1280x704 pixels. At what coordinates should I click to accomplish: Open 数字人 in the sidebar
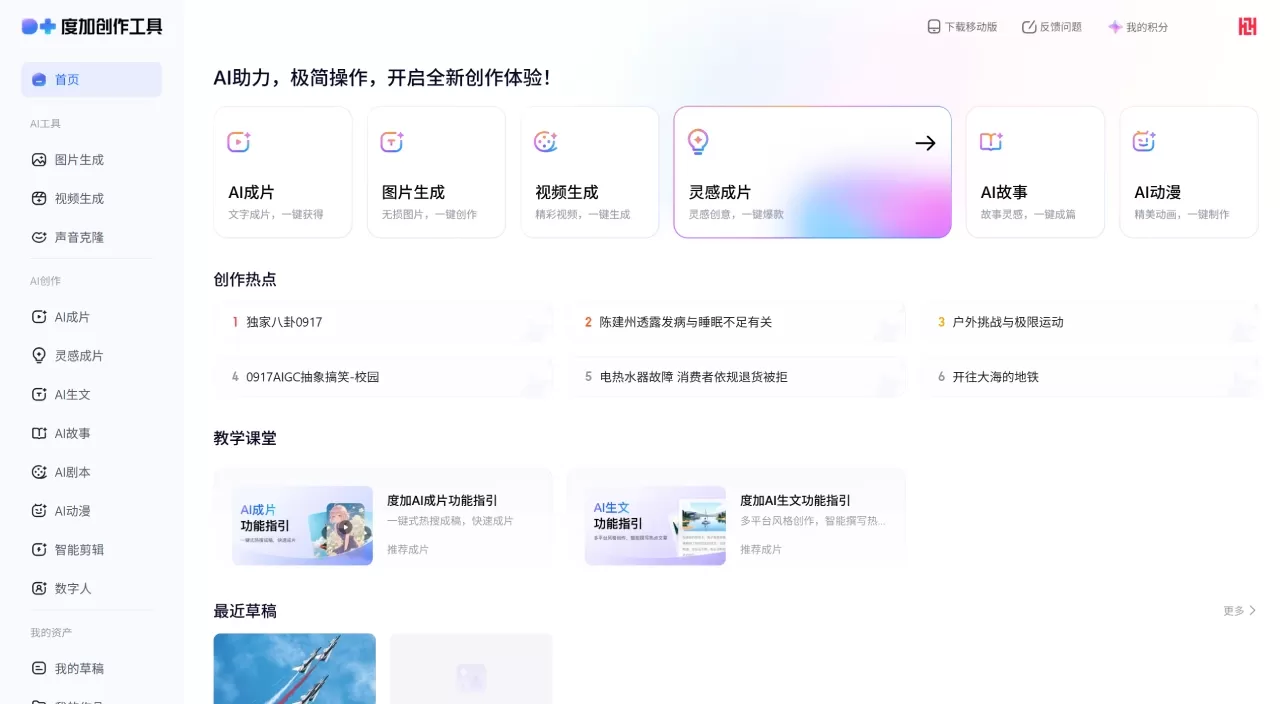(x=91, y=589)
